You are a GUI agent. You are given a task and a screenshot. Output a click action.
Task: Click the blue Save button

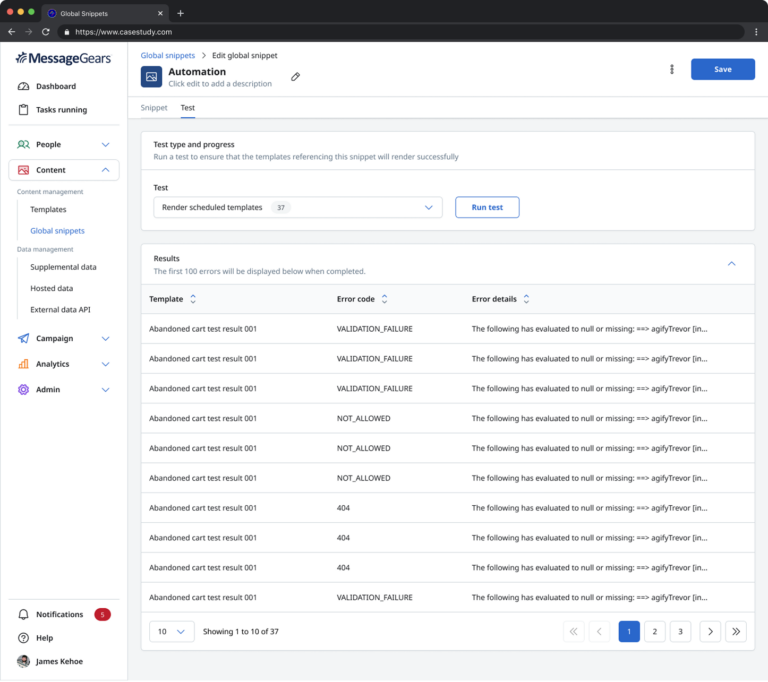(722, 69)
